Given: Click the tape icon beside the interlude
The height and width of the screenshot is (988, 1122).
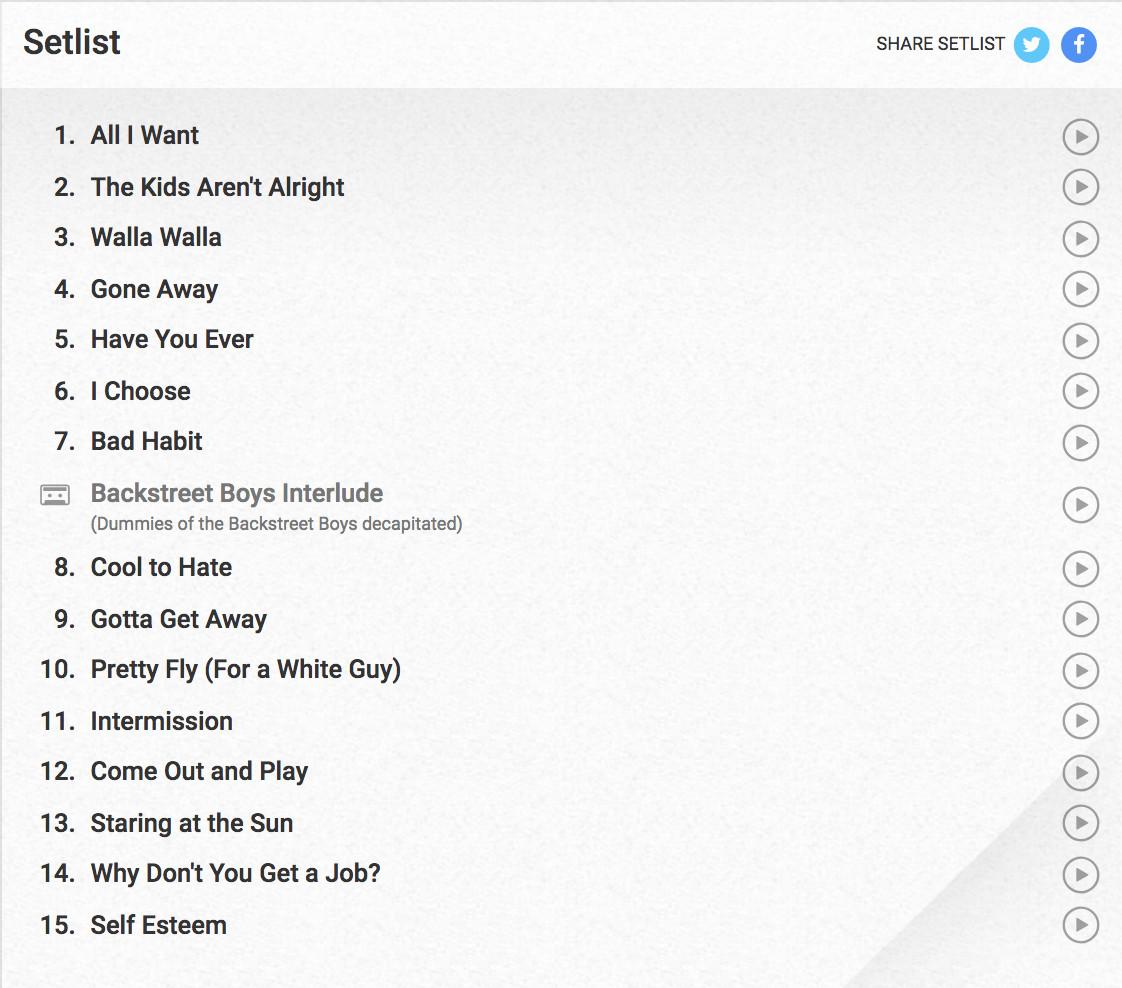Looking at the screenshot, I should click(x=55, y=494).
